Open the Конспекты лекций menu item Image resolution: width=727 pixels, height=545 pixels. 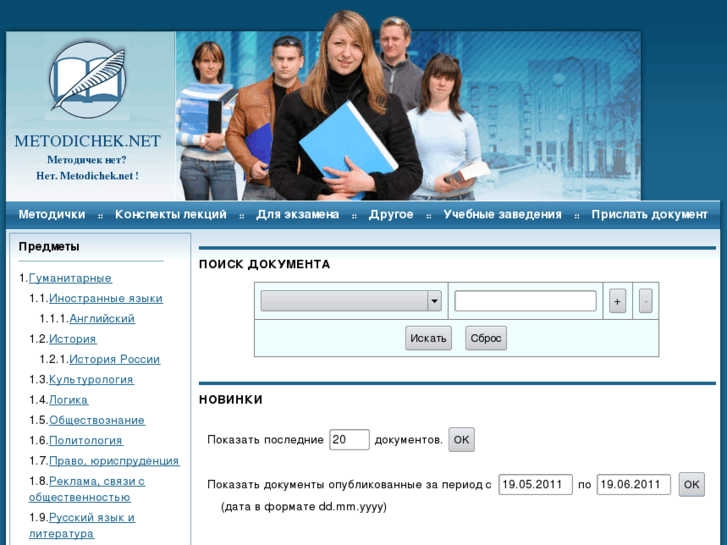click(x=171, y=214)
